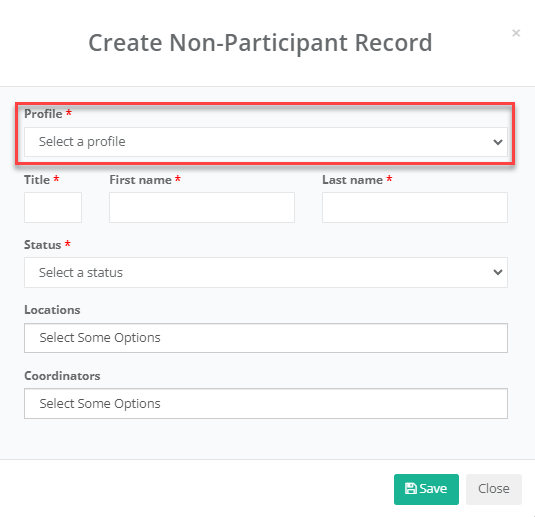Screen dimensions: 535x517
Task: Focus the First name input field
Action: tap(202, 207)
